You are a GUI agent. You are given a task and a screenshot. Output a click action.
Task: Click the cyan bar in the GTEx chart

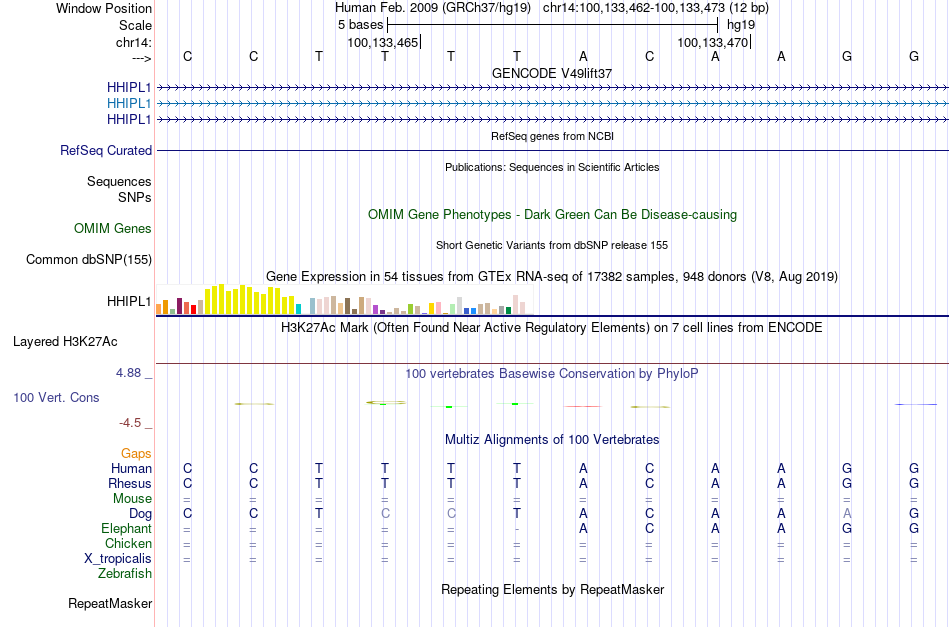click(x=298, y=309)
